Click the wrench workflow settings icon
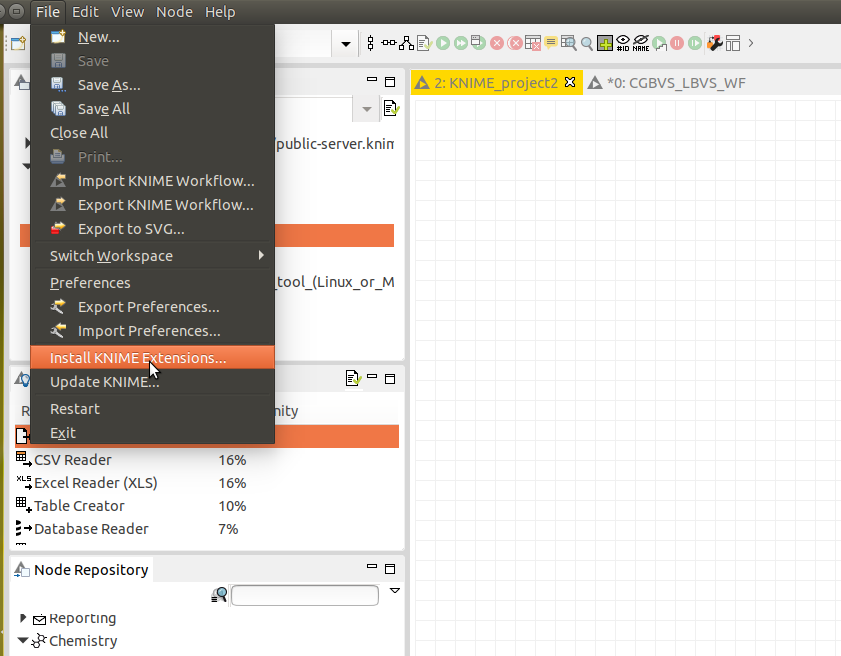This screenshot has width=841, height=656. coord(715,43)
